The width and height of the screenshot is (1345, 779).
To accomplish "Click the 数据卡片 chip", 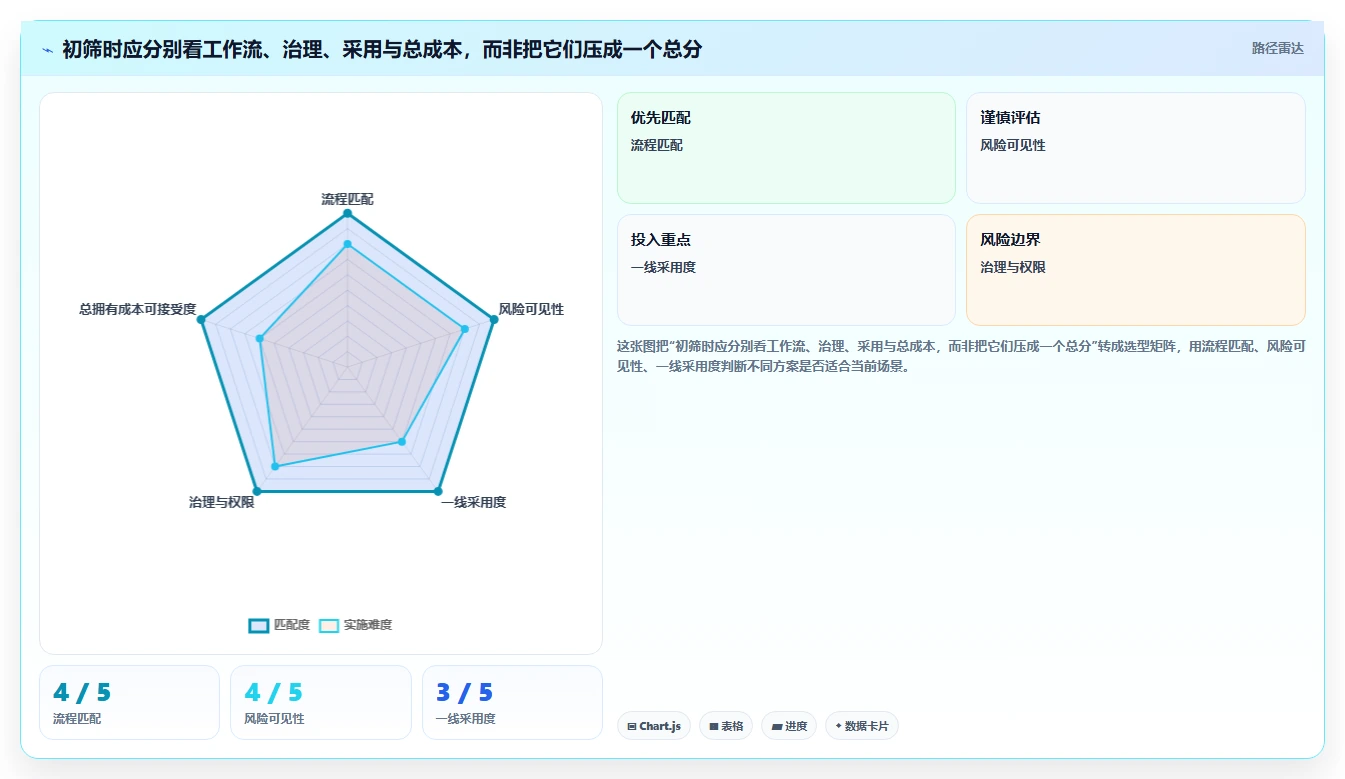I will [x=862, y=726].
